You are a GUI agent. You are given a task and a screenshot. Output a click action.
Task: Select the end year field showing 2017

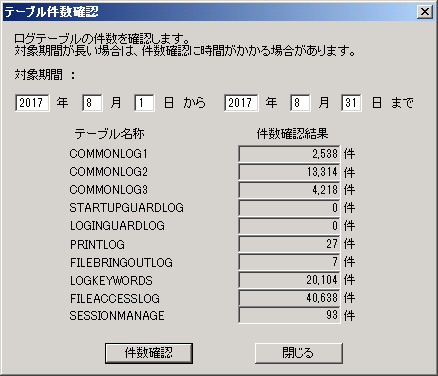point(241,103)
